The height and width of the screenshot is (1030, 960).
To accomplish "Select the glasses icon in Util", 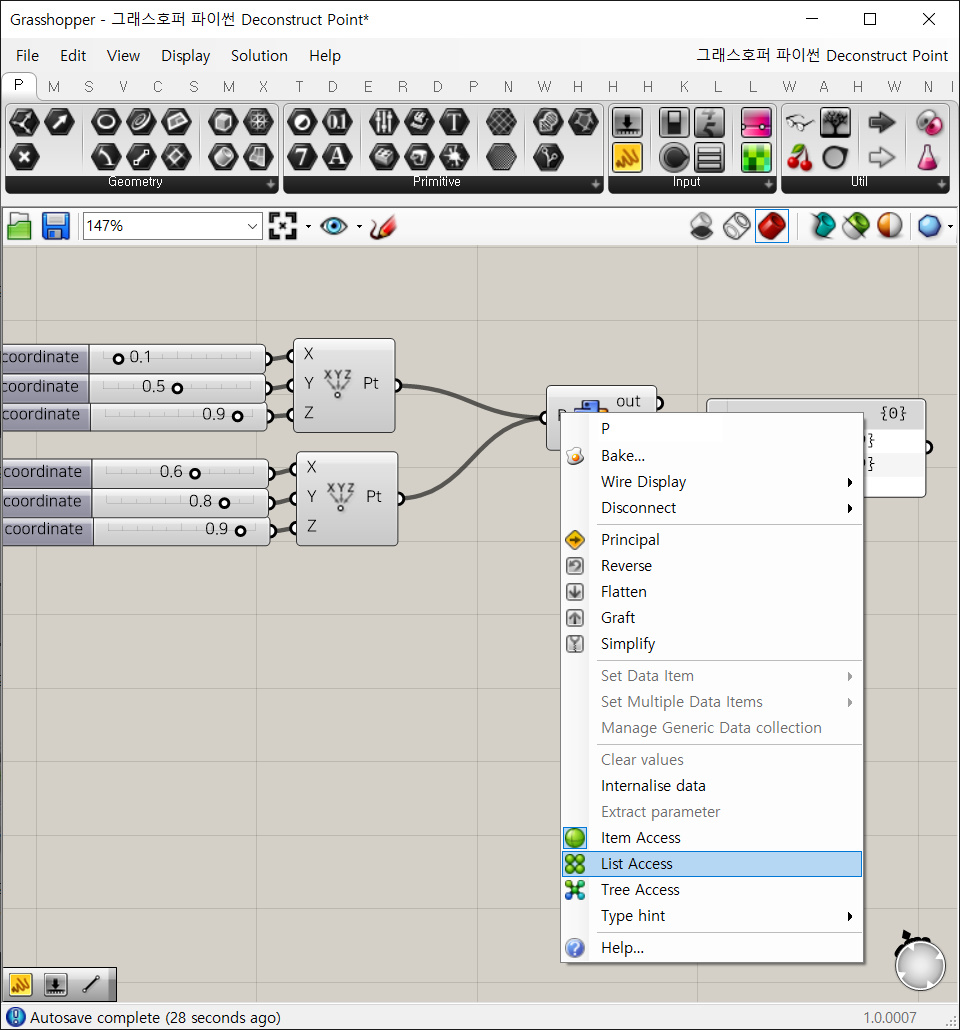I will (x=799, y=122).
